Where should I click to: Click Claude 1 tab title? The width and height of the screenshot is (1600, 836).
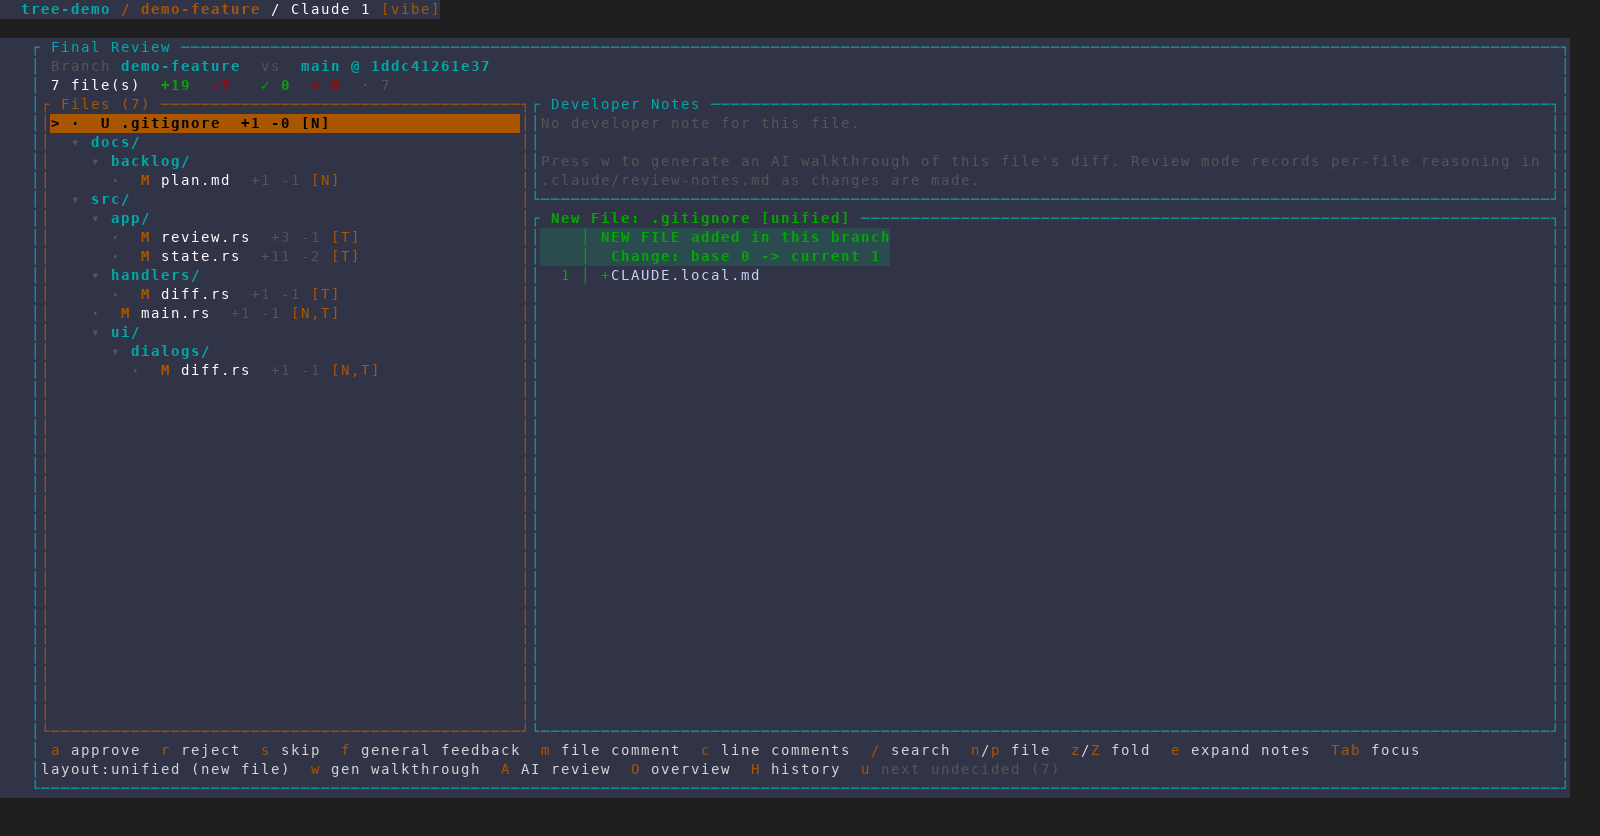[330, 9]
